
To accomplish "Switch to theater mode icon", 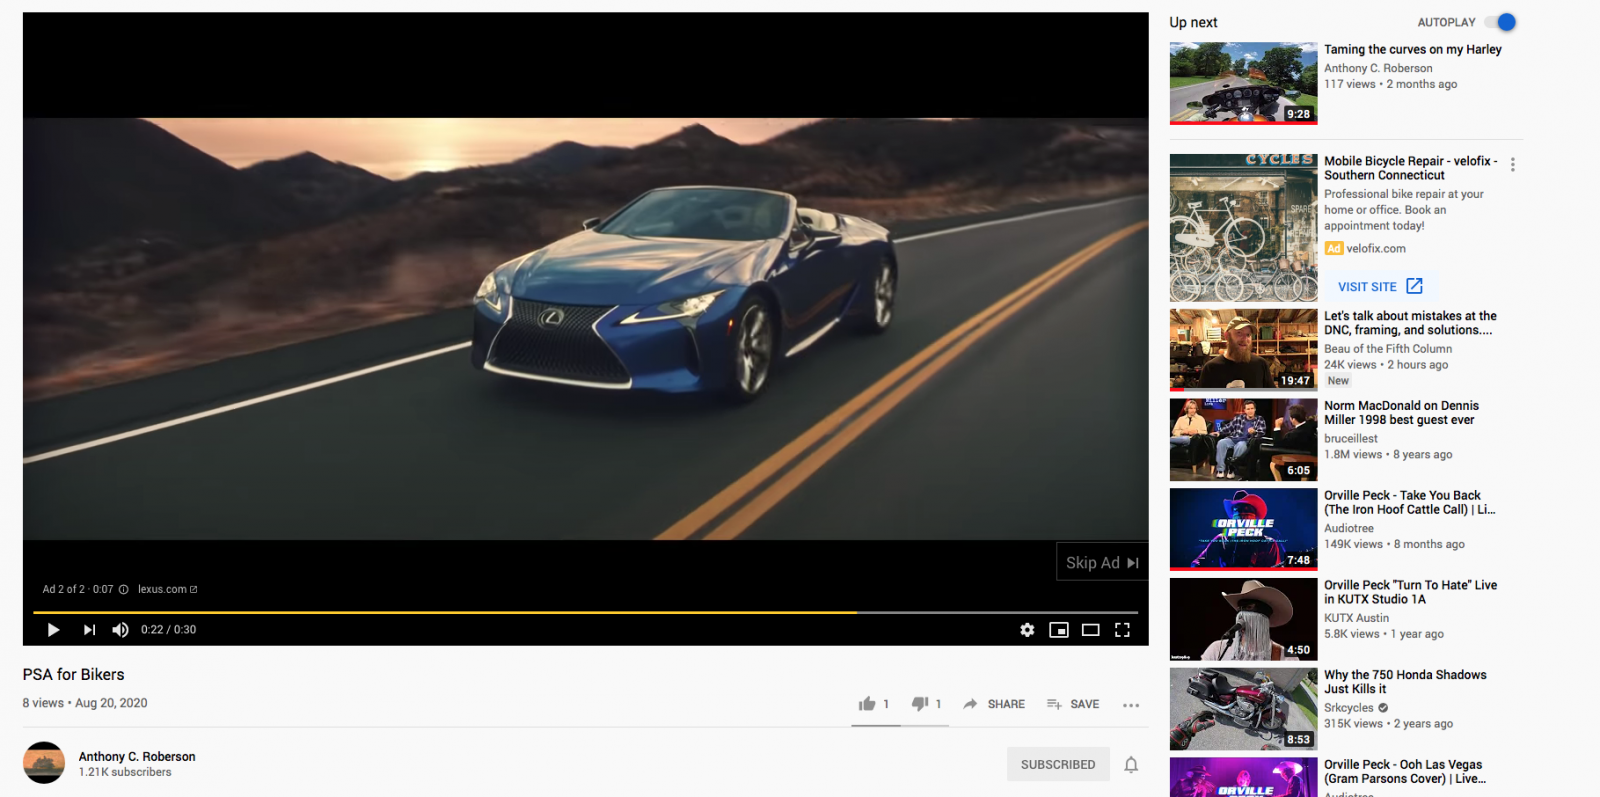I will tap(1091, 630).
